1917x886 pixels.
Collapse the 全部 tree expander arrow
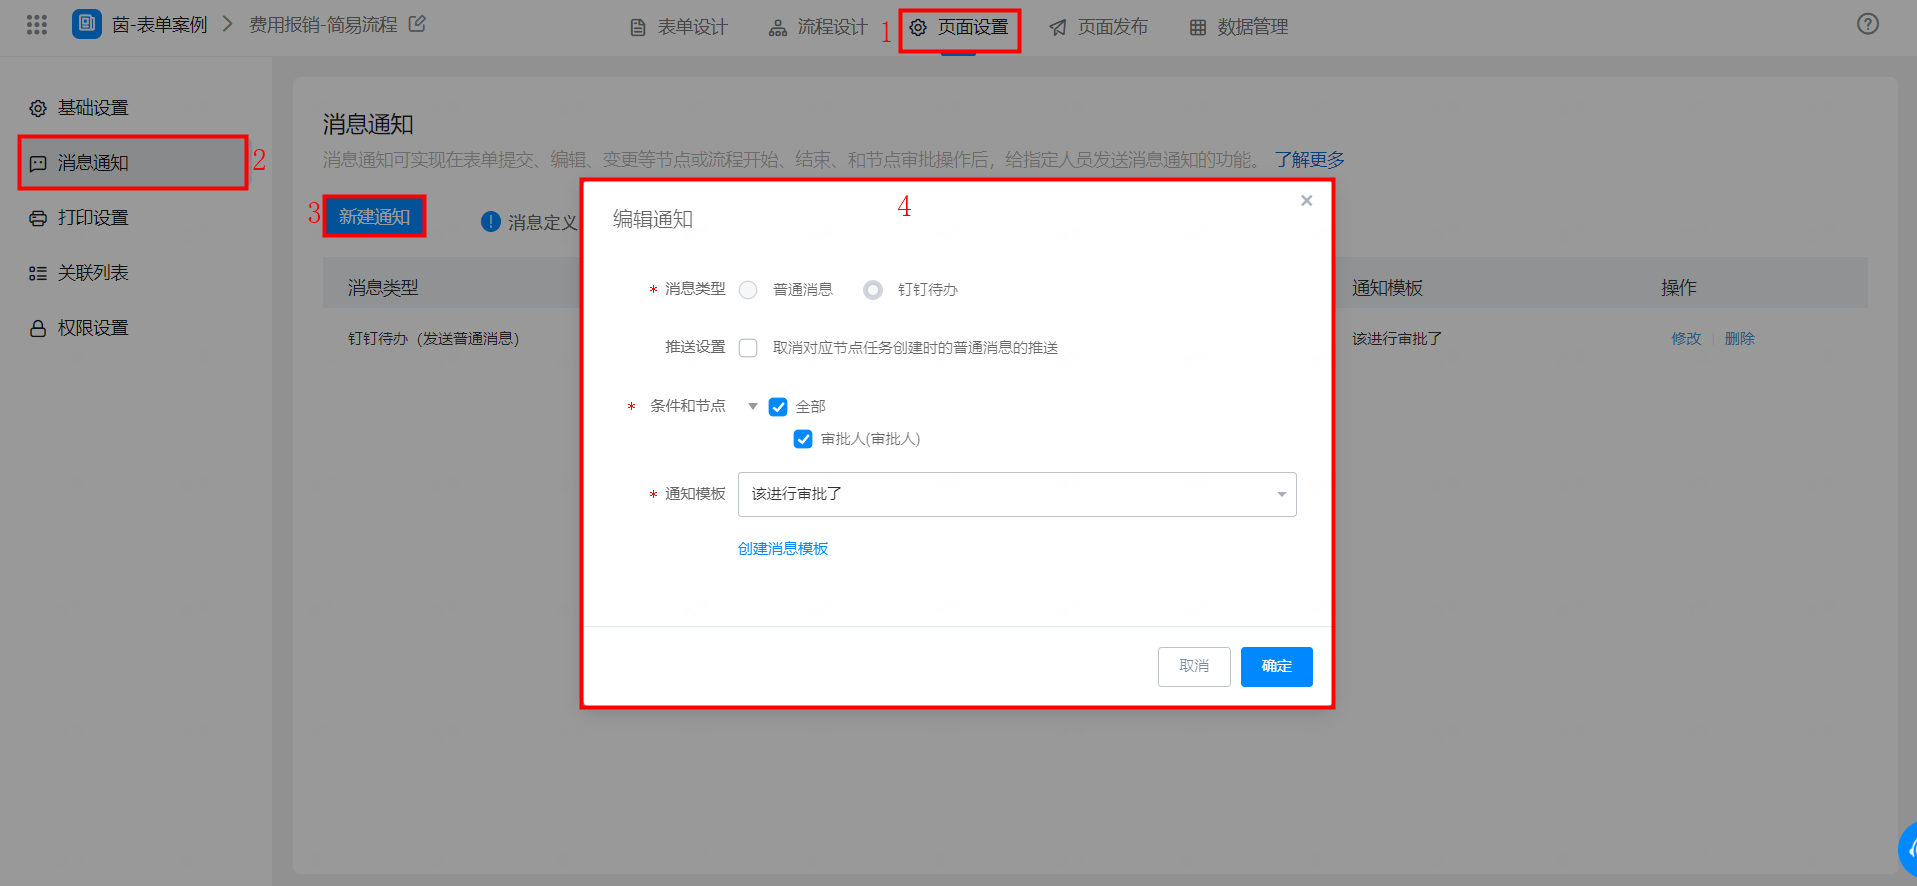(x=753, y=407)
